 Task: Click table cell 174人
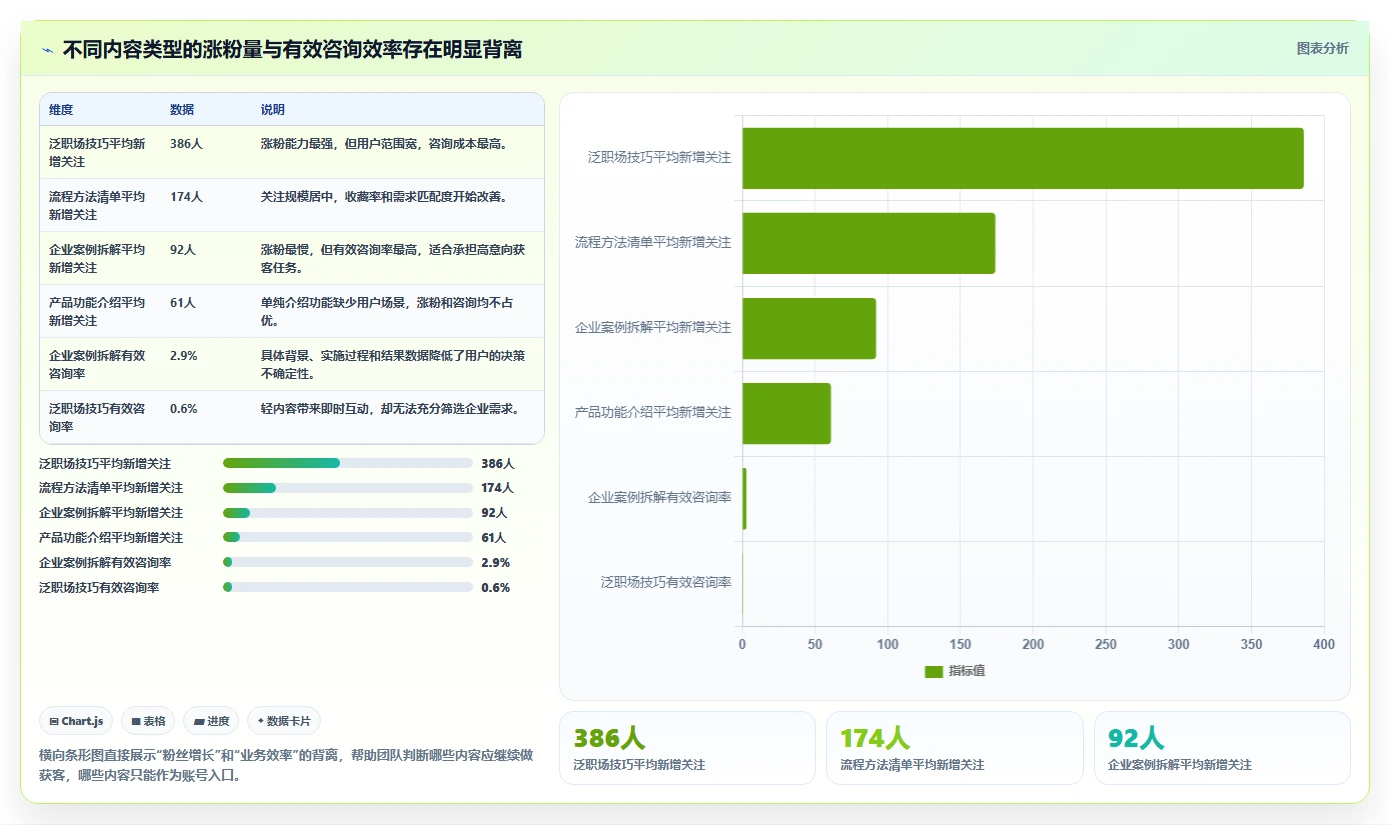click(x=186, y=197)
